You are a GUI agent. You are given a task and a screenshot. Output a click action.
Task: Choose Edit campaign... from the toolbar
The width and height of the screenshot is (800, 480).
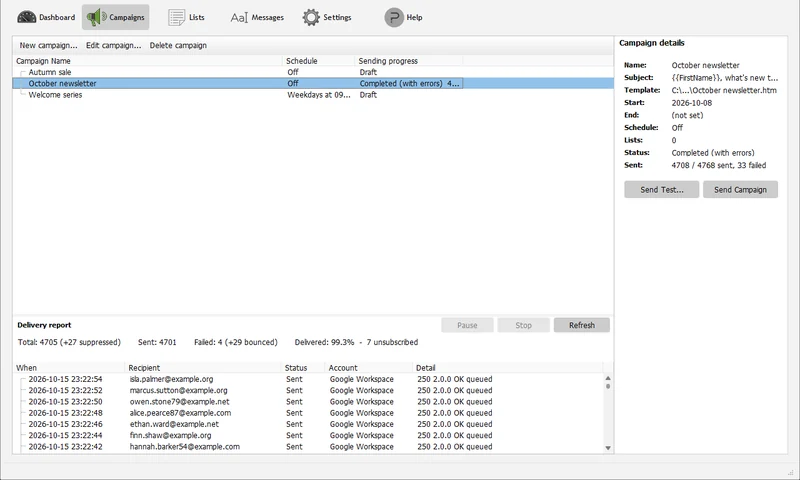pos(113,45)
